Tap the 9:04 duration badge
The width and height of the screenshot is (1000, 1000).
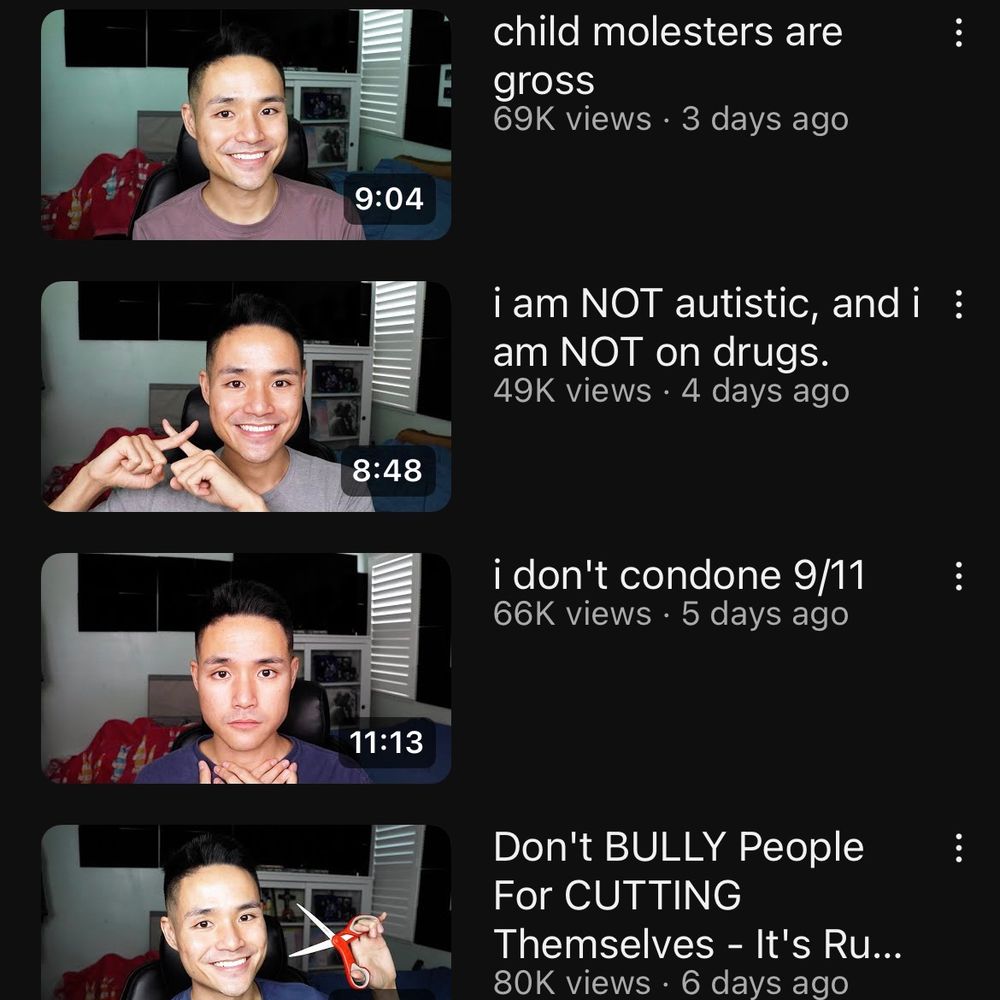(389, 198)
